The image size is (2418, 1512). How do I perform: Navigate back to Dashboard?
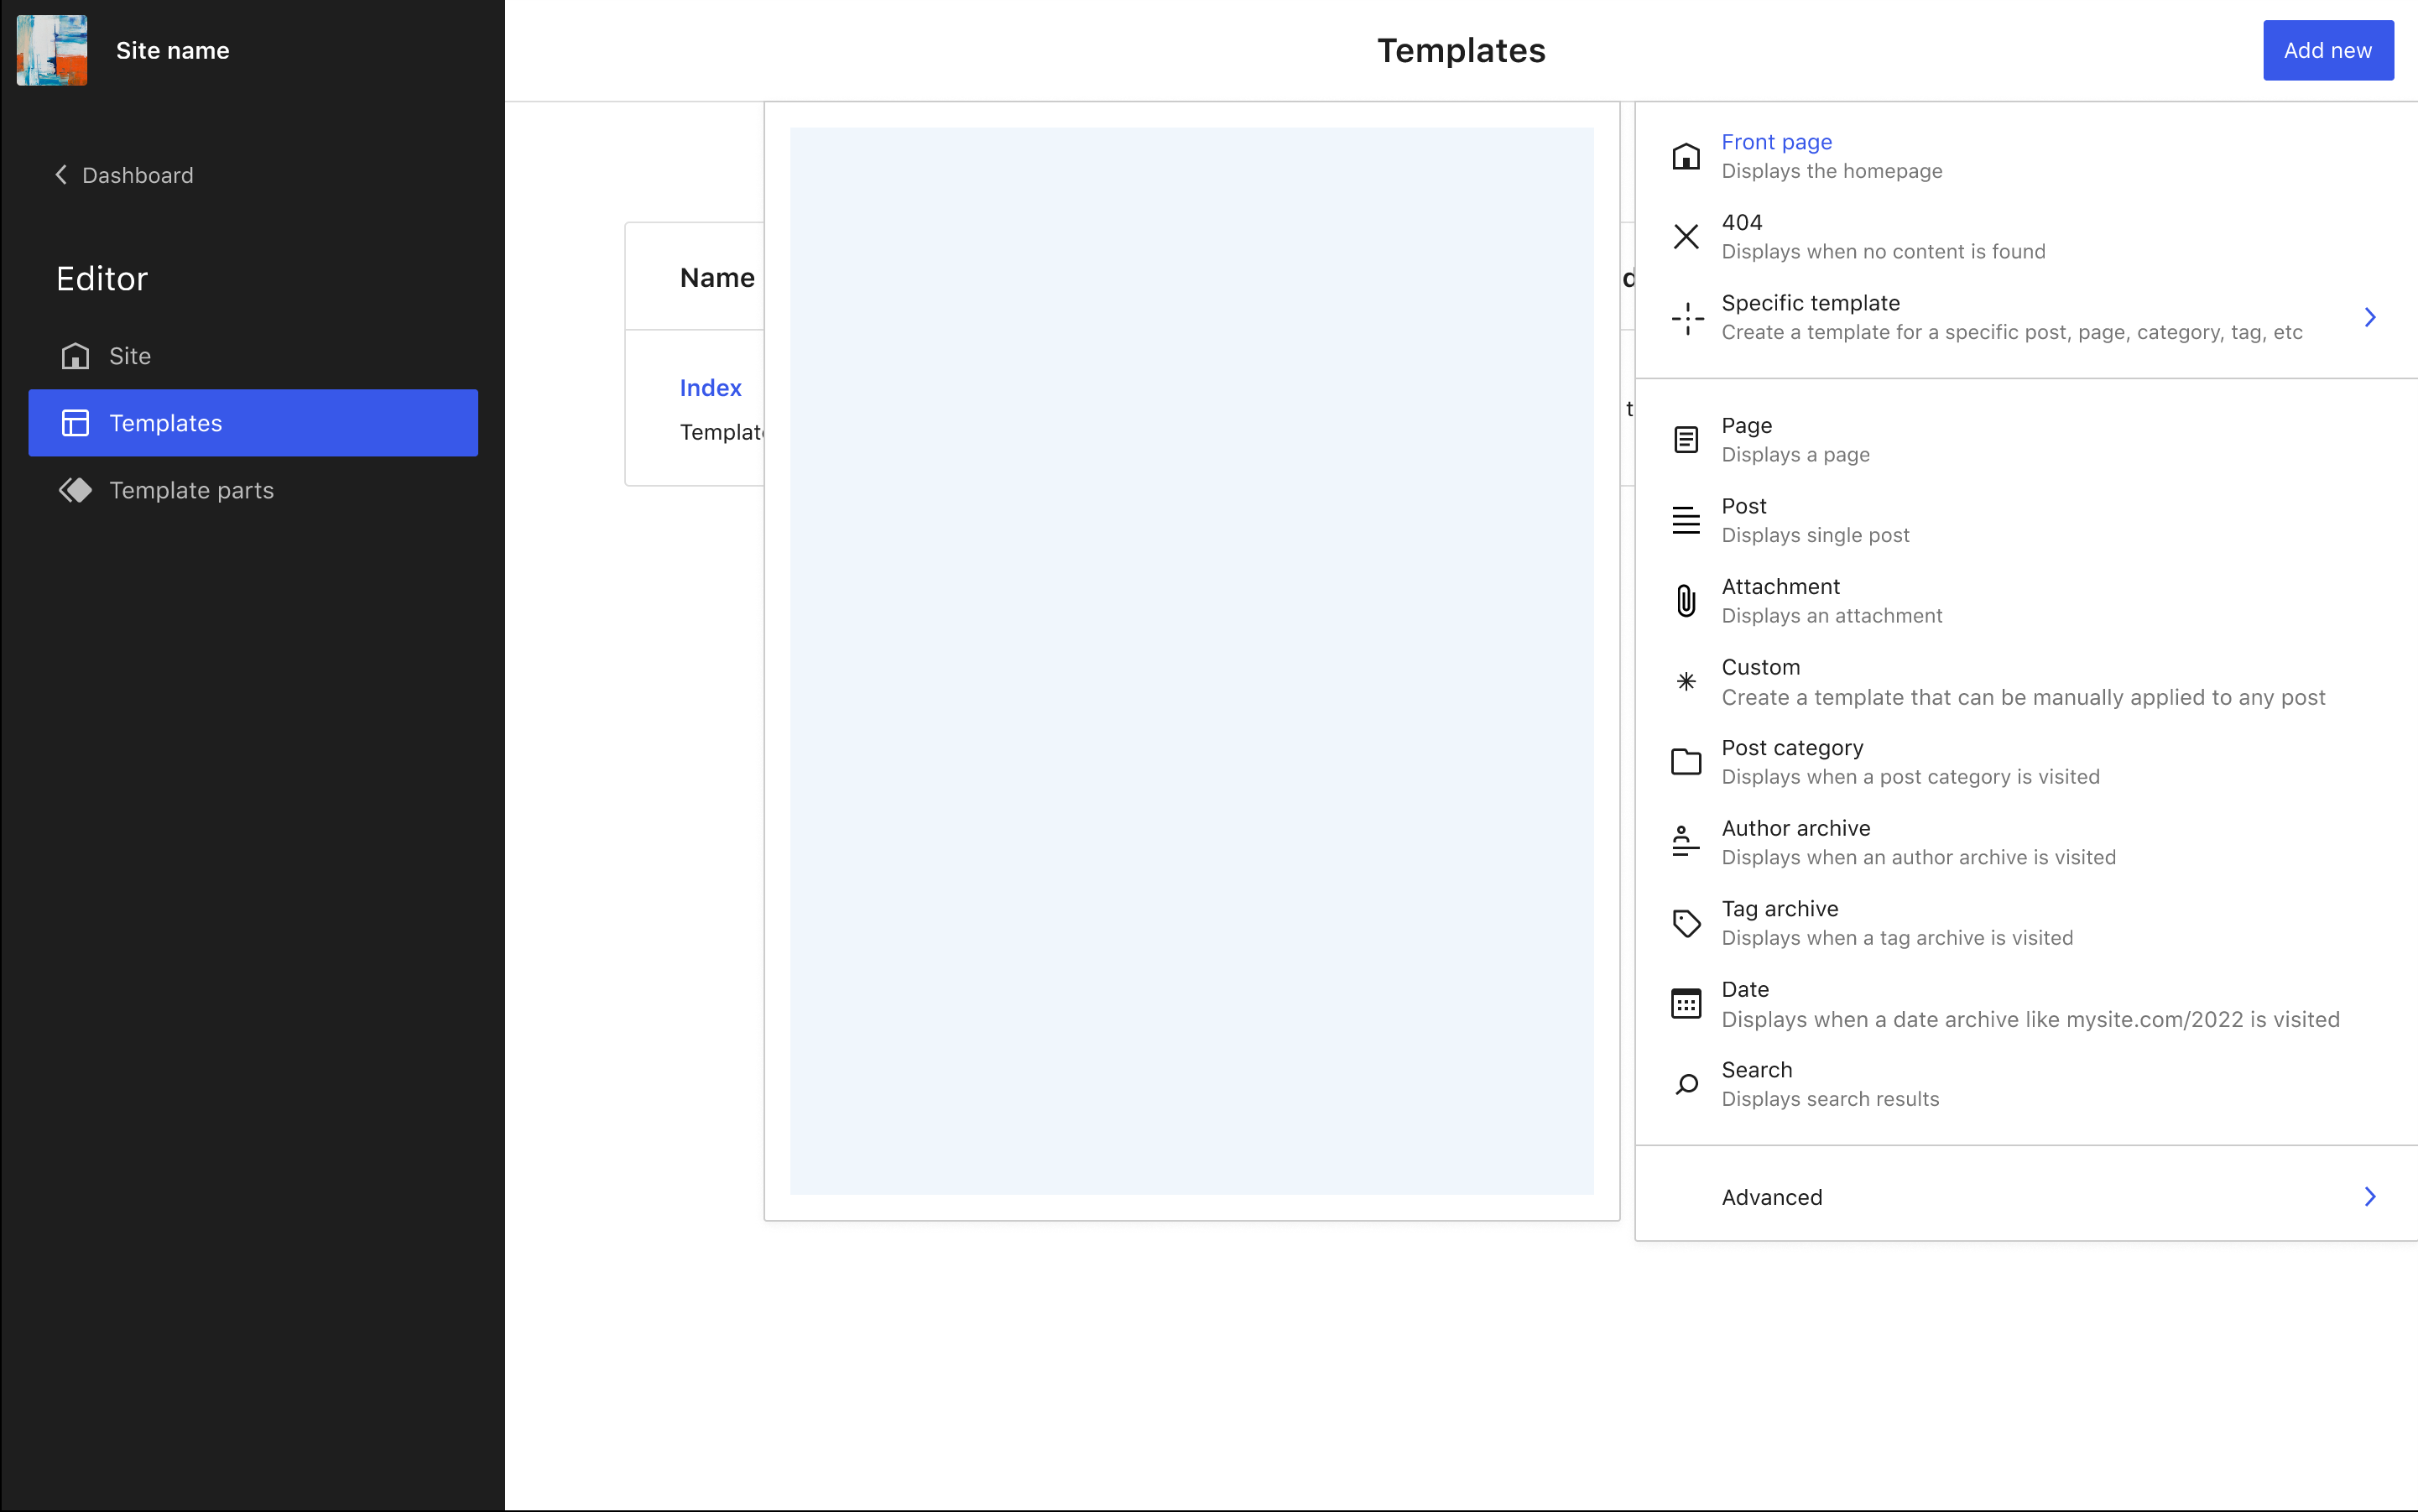click(x=122, y=175)
